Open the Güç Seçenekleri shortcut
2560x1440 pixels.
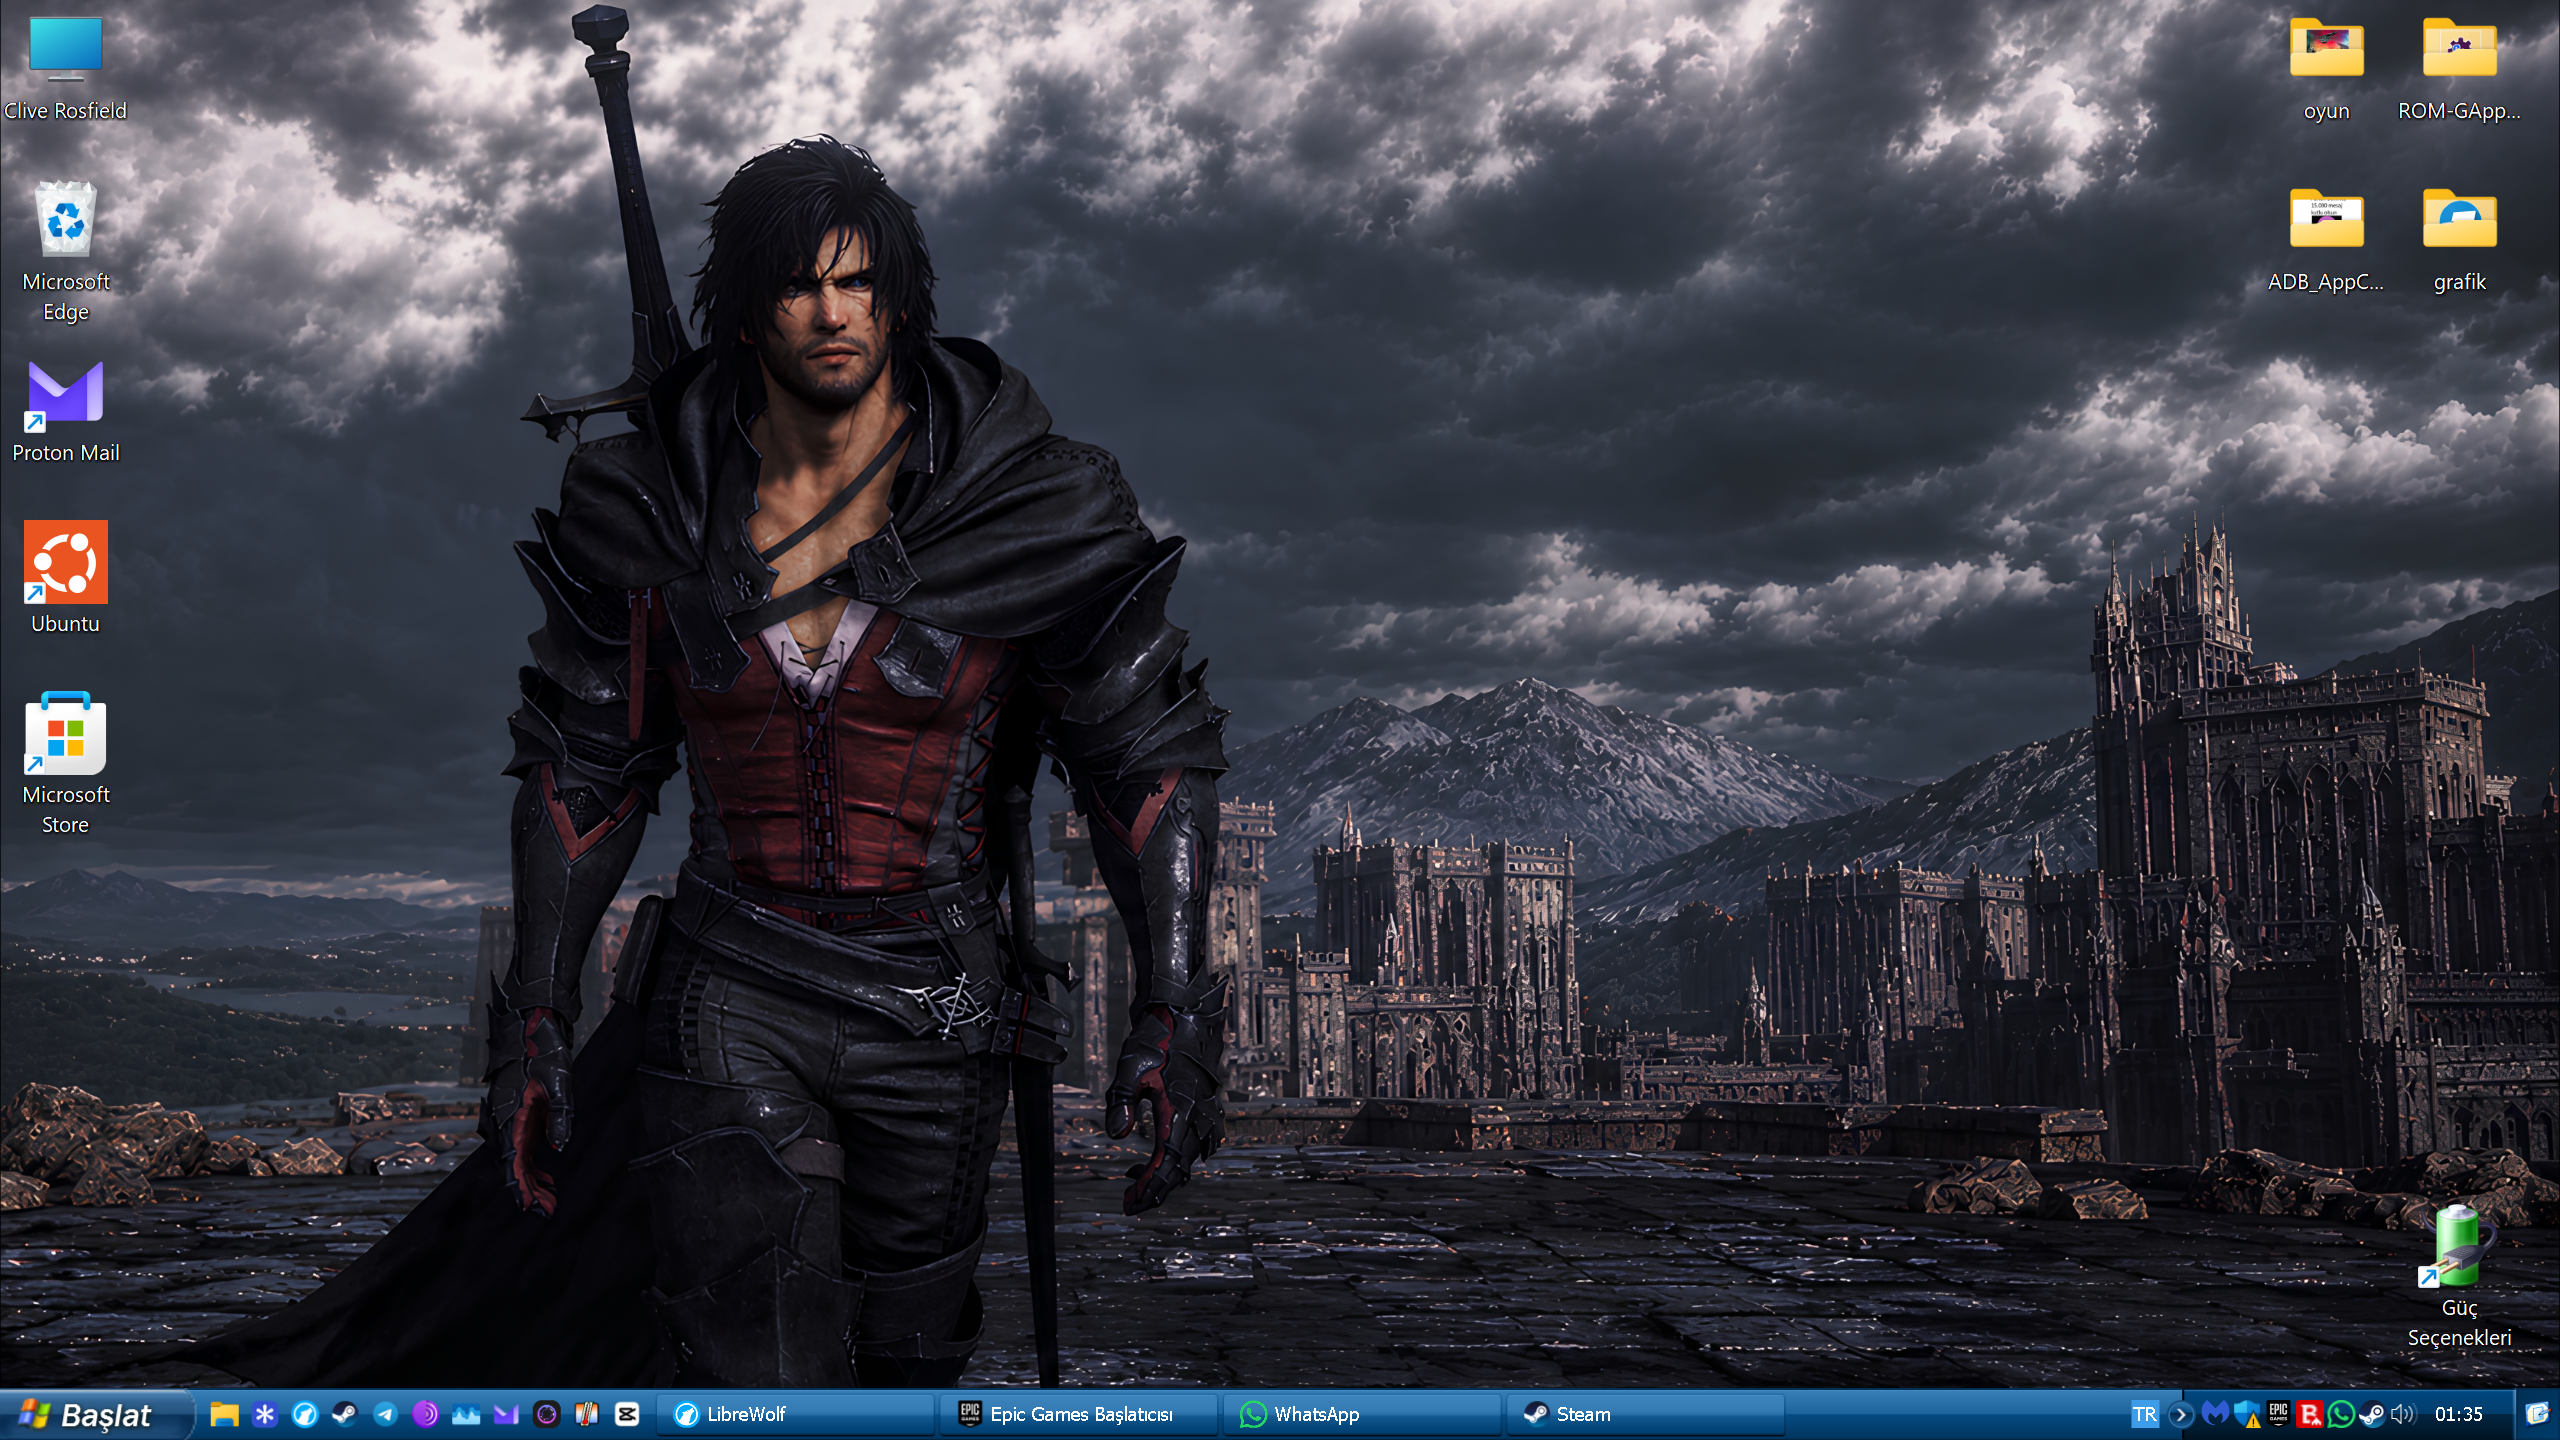2459,1278
